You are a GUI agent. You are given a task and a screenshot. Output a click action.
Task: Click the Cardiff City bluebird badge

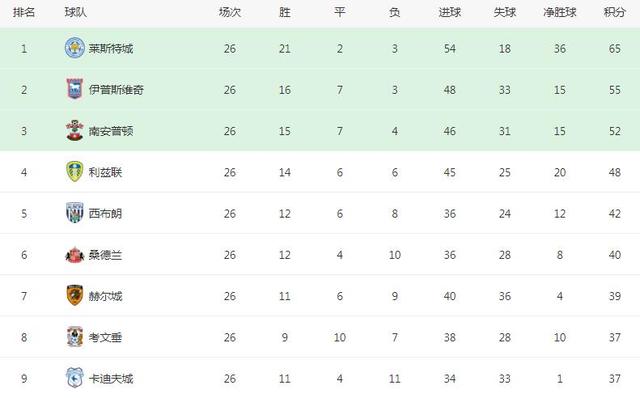[x=75, y=378]
